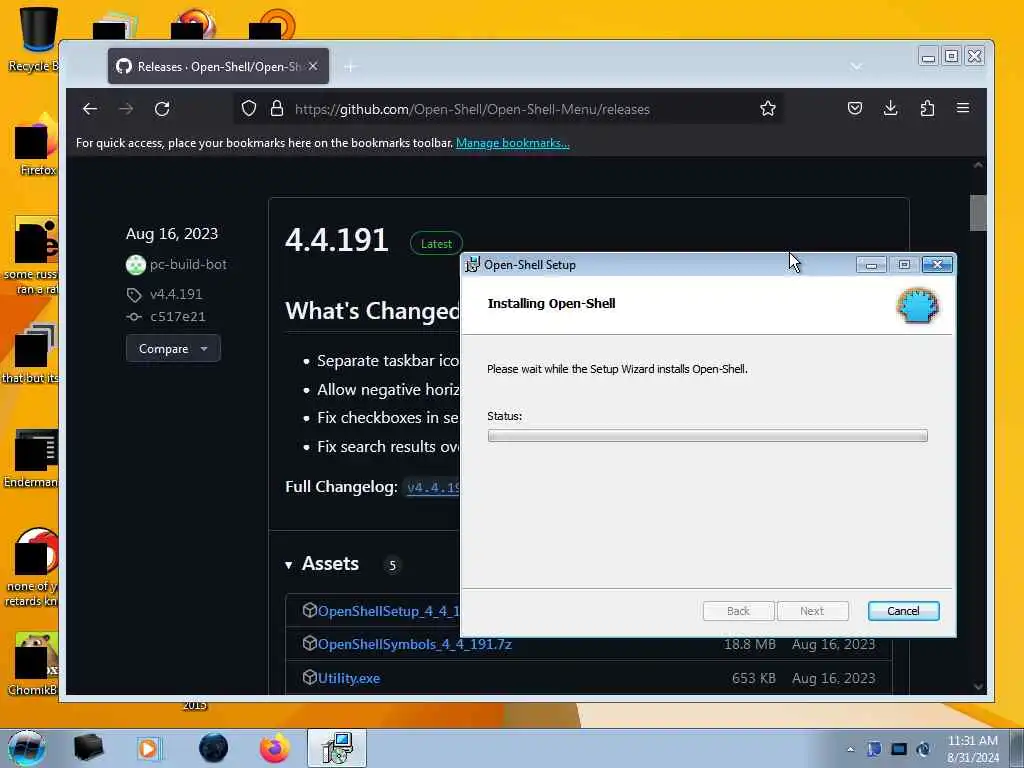Open the Windows Start orb

(27, 748)
